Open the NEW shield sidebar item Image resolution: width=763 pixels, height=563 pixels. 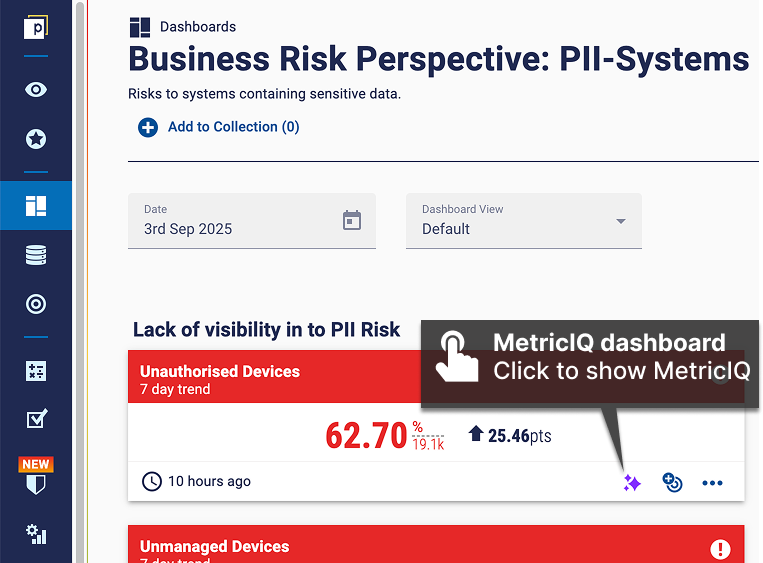tap(36, 476)
